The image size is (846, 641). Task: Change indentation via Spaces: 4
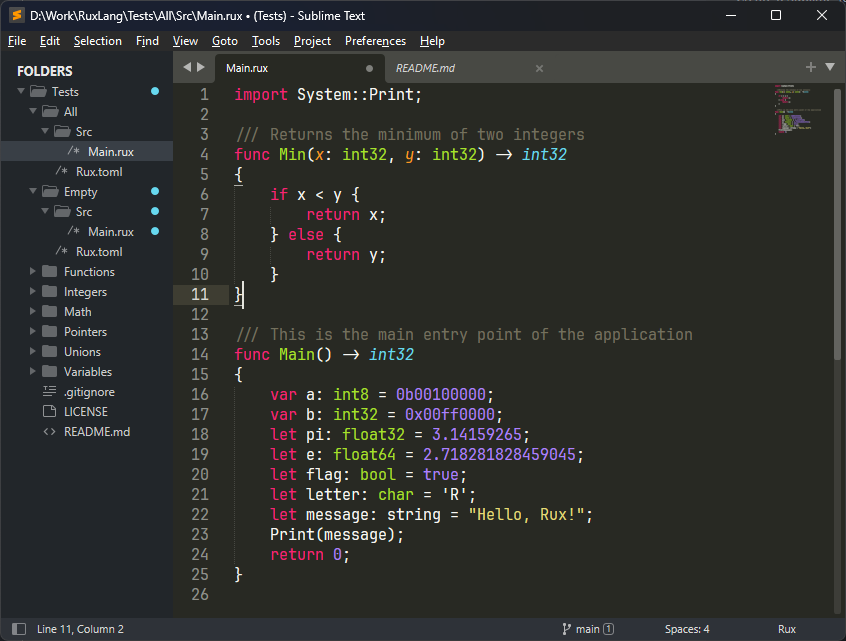pyautogui.click(x=687, y=629)
